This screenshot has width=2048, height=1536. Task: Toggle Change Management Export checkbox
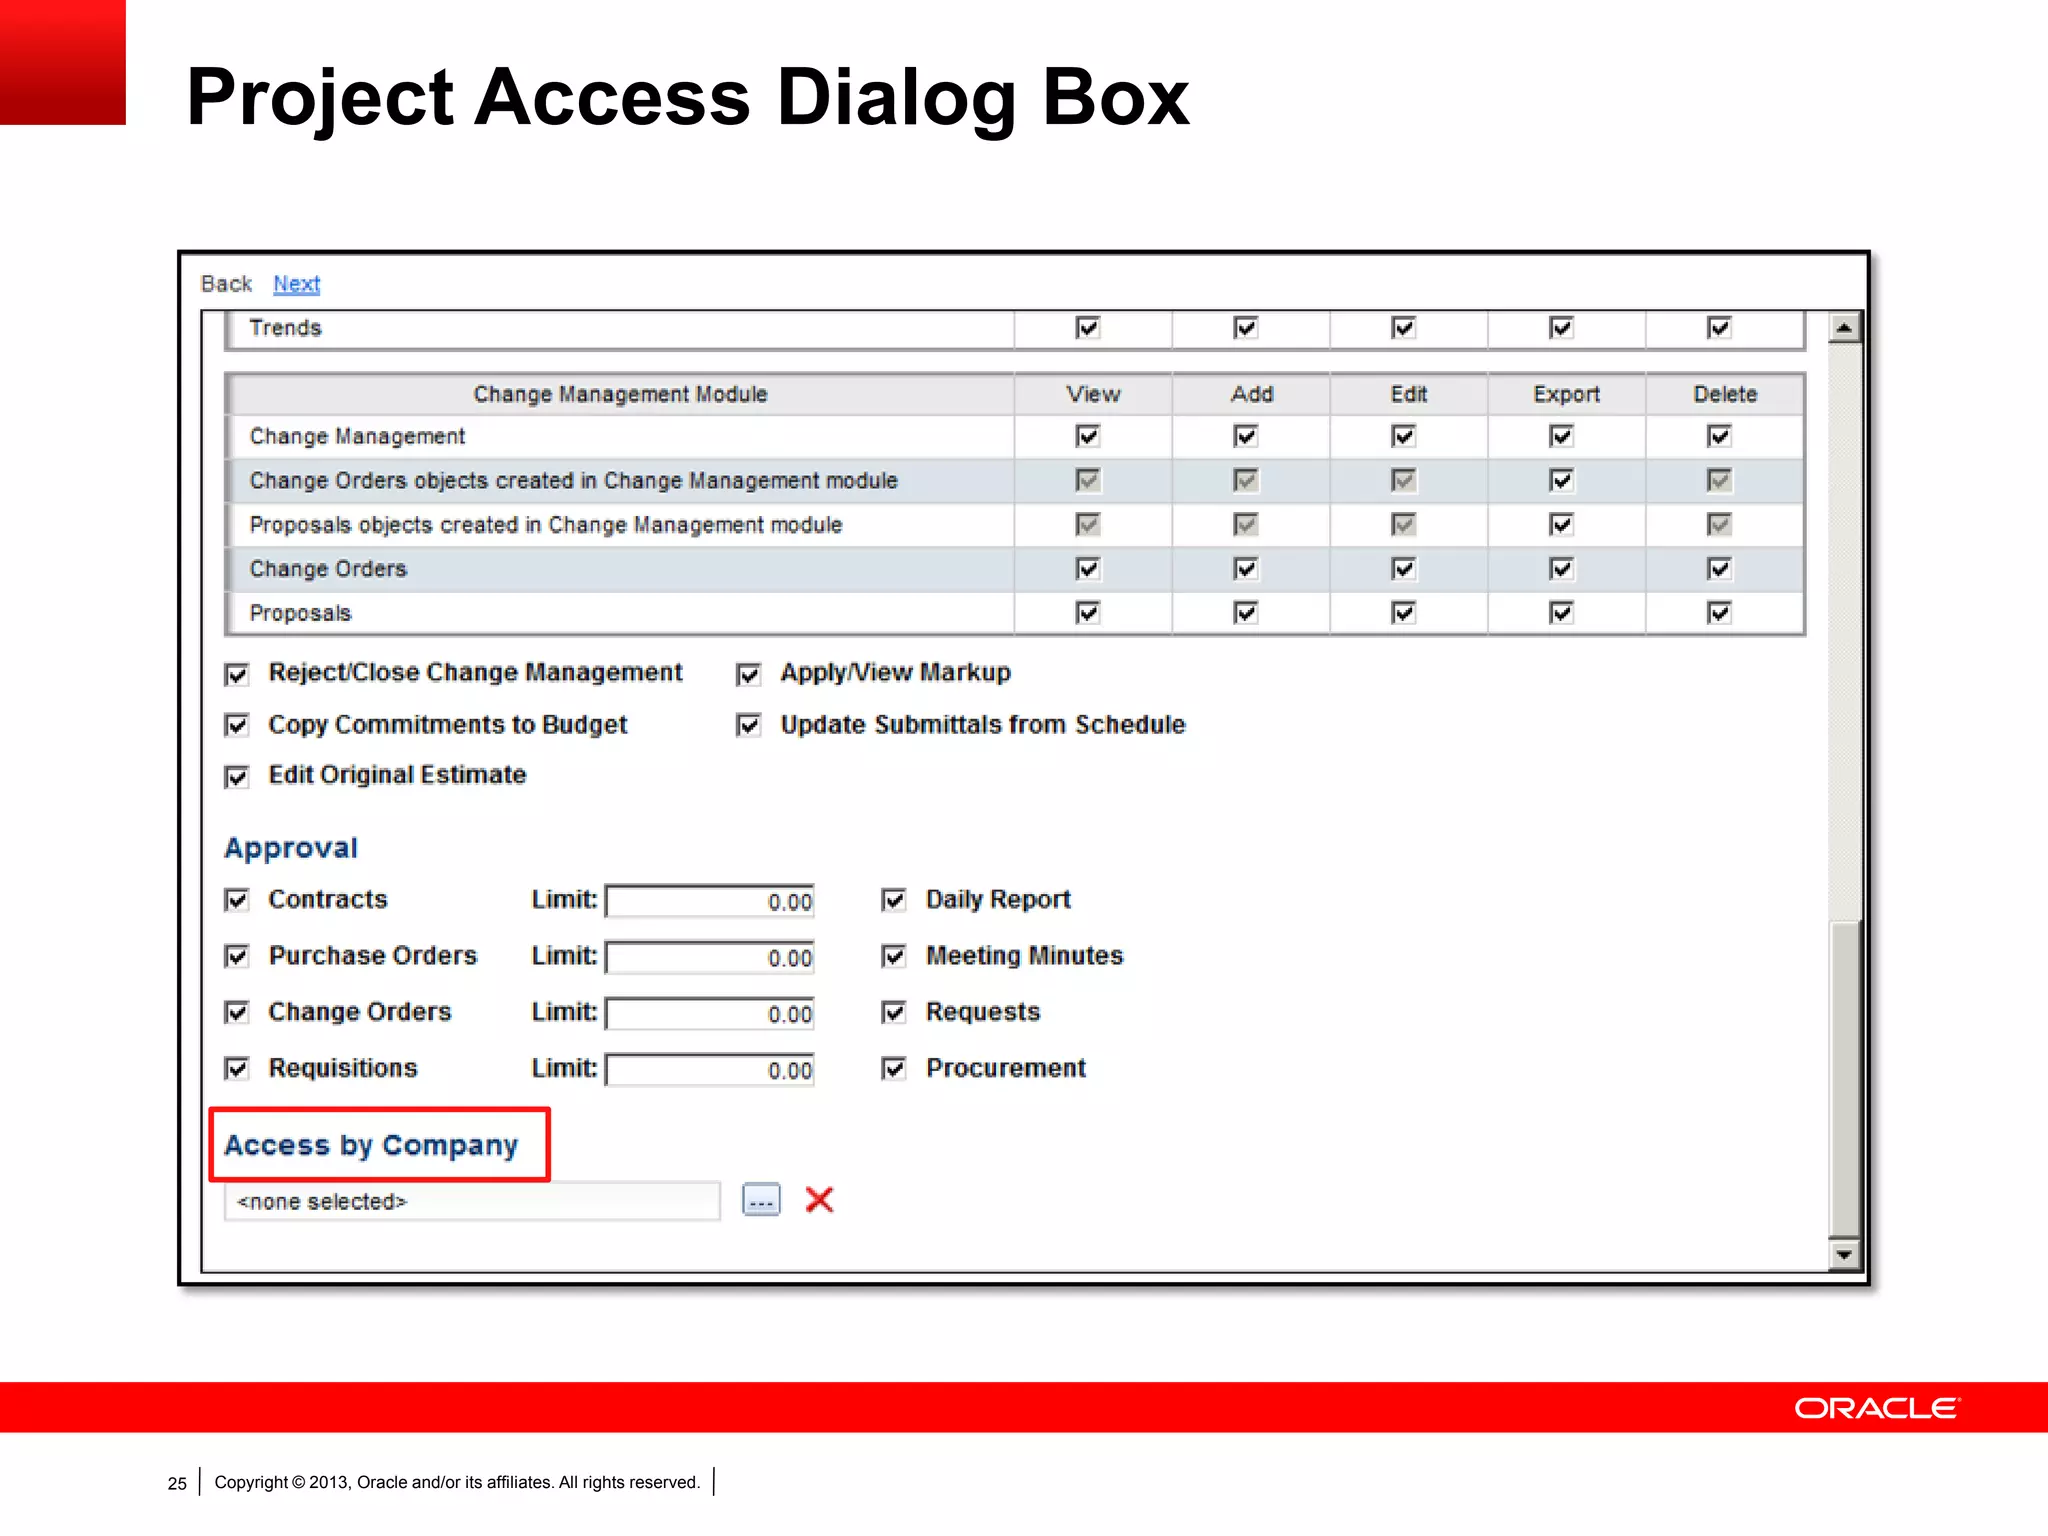pos(1561,436)
